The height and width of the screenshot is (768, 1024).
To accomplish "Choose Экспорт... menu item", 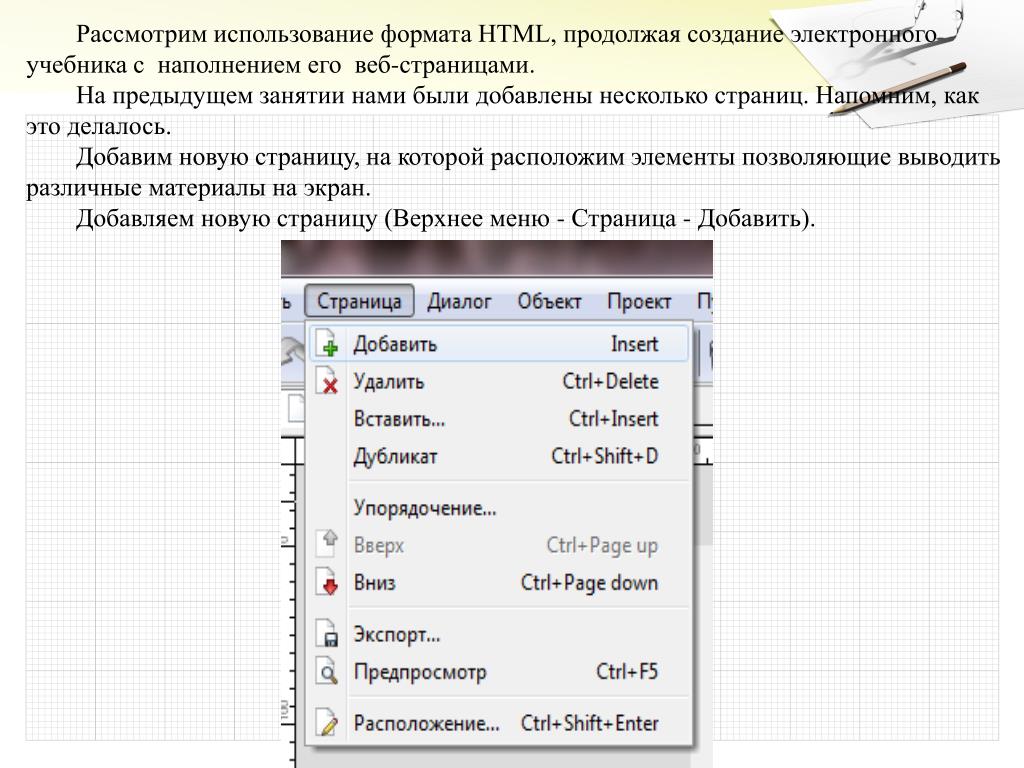I will point(397,635).
